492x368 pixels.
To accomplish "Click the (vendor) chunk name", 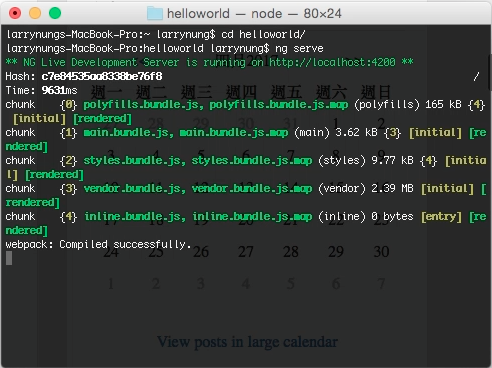I will pyautogui.click(x=342, y=189).
